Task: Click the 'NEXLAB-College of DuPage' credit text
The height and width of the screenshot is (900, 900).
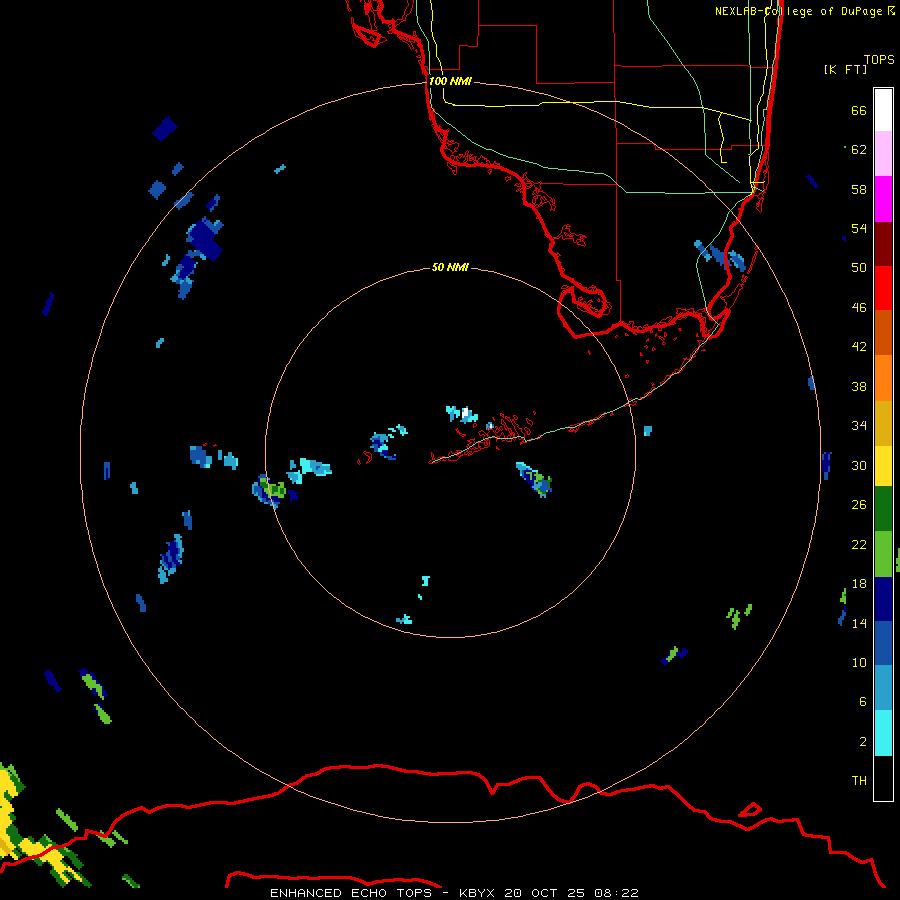Action: click(798, 11)
